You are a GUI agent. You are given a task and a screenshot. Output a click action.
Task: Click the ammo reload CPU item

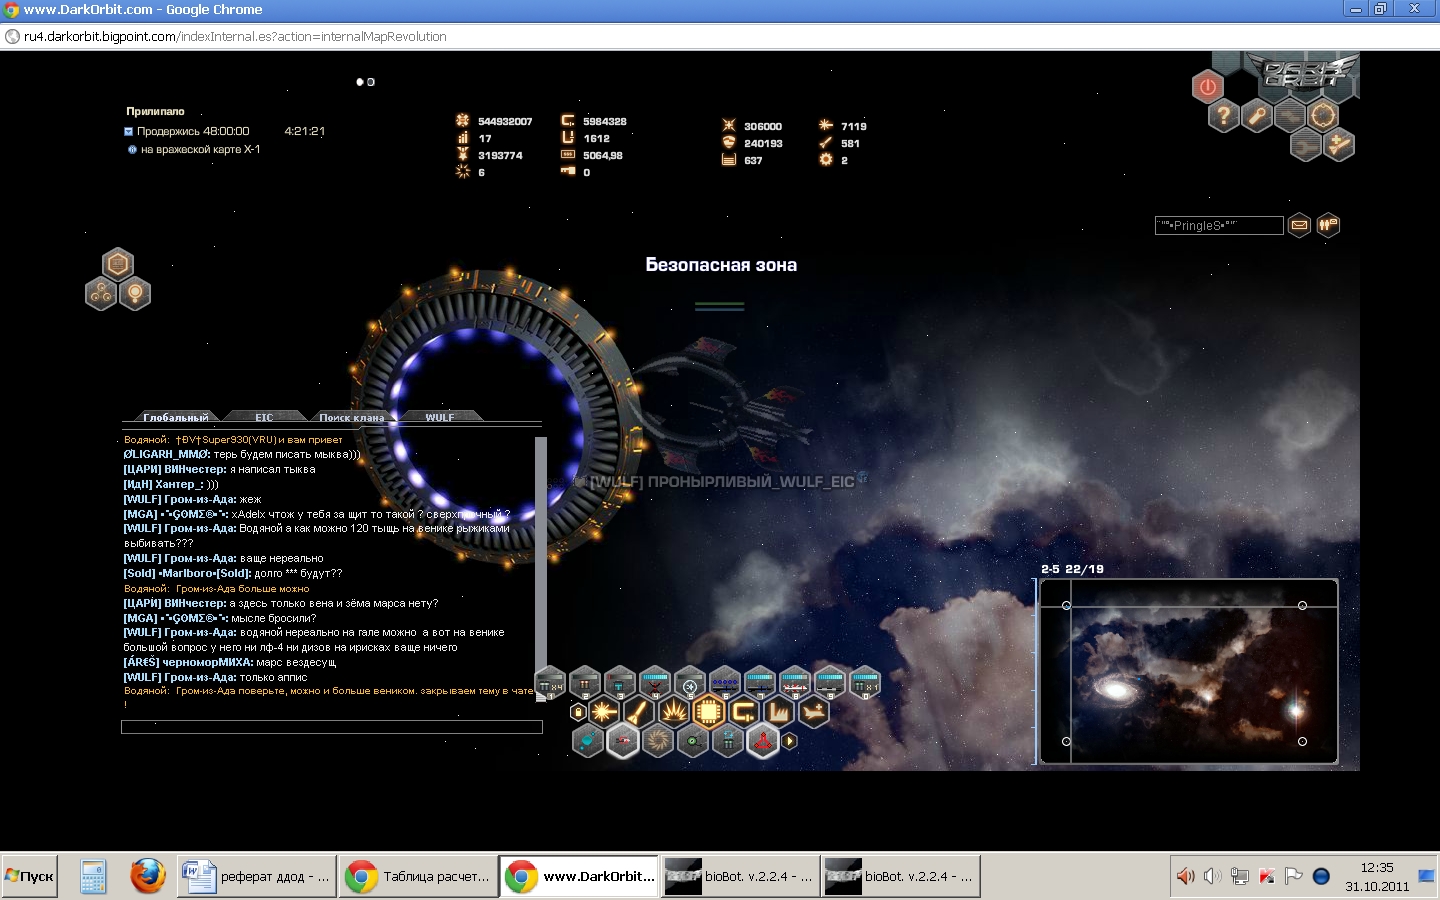(x=728, y=741)
